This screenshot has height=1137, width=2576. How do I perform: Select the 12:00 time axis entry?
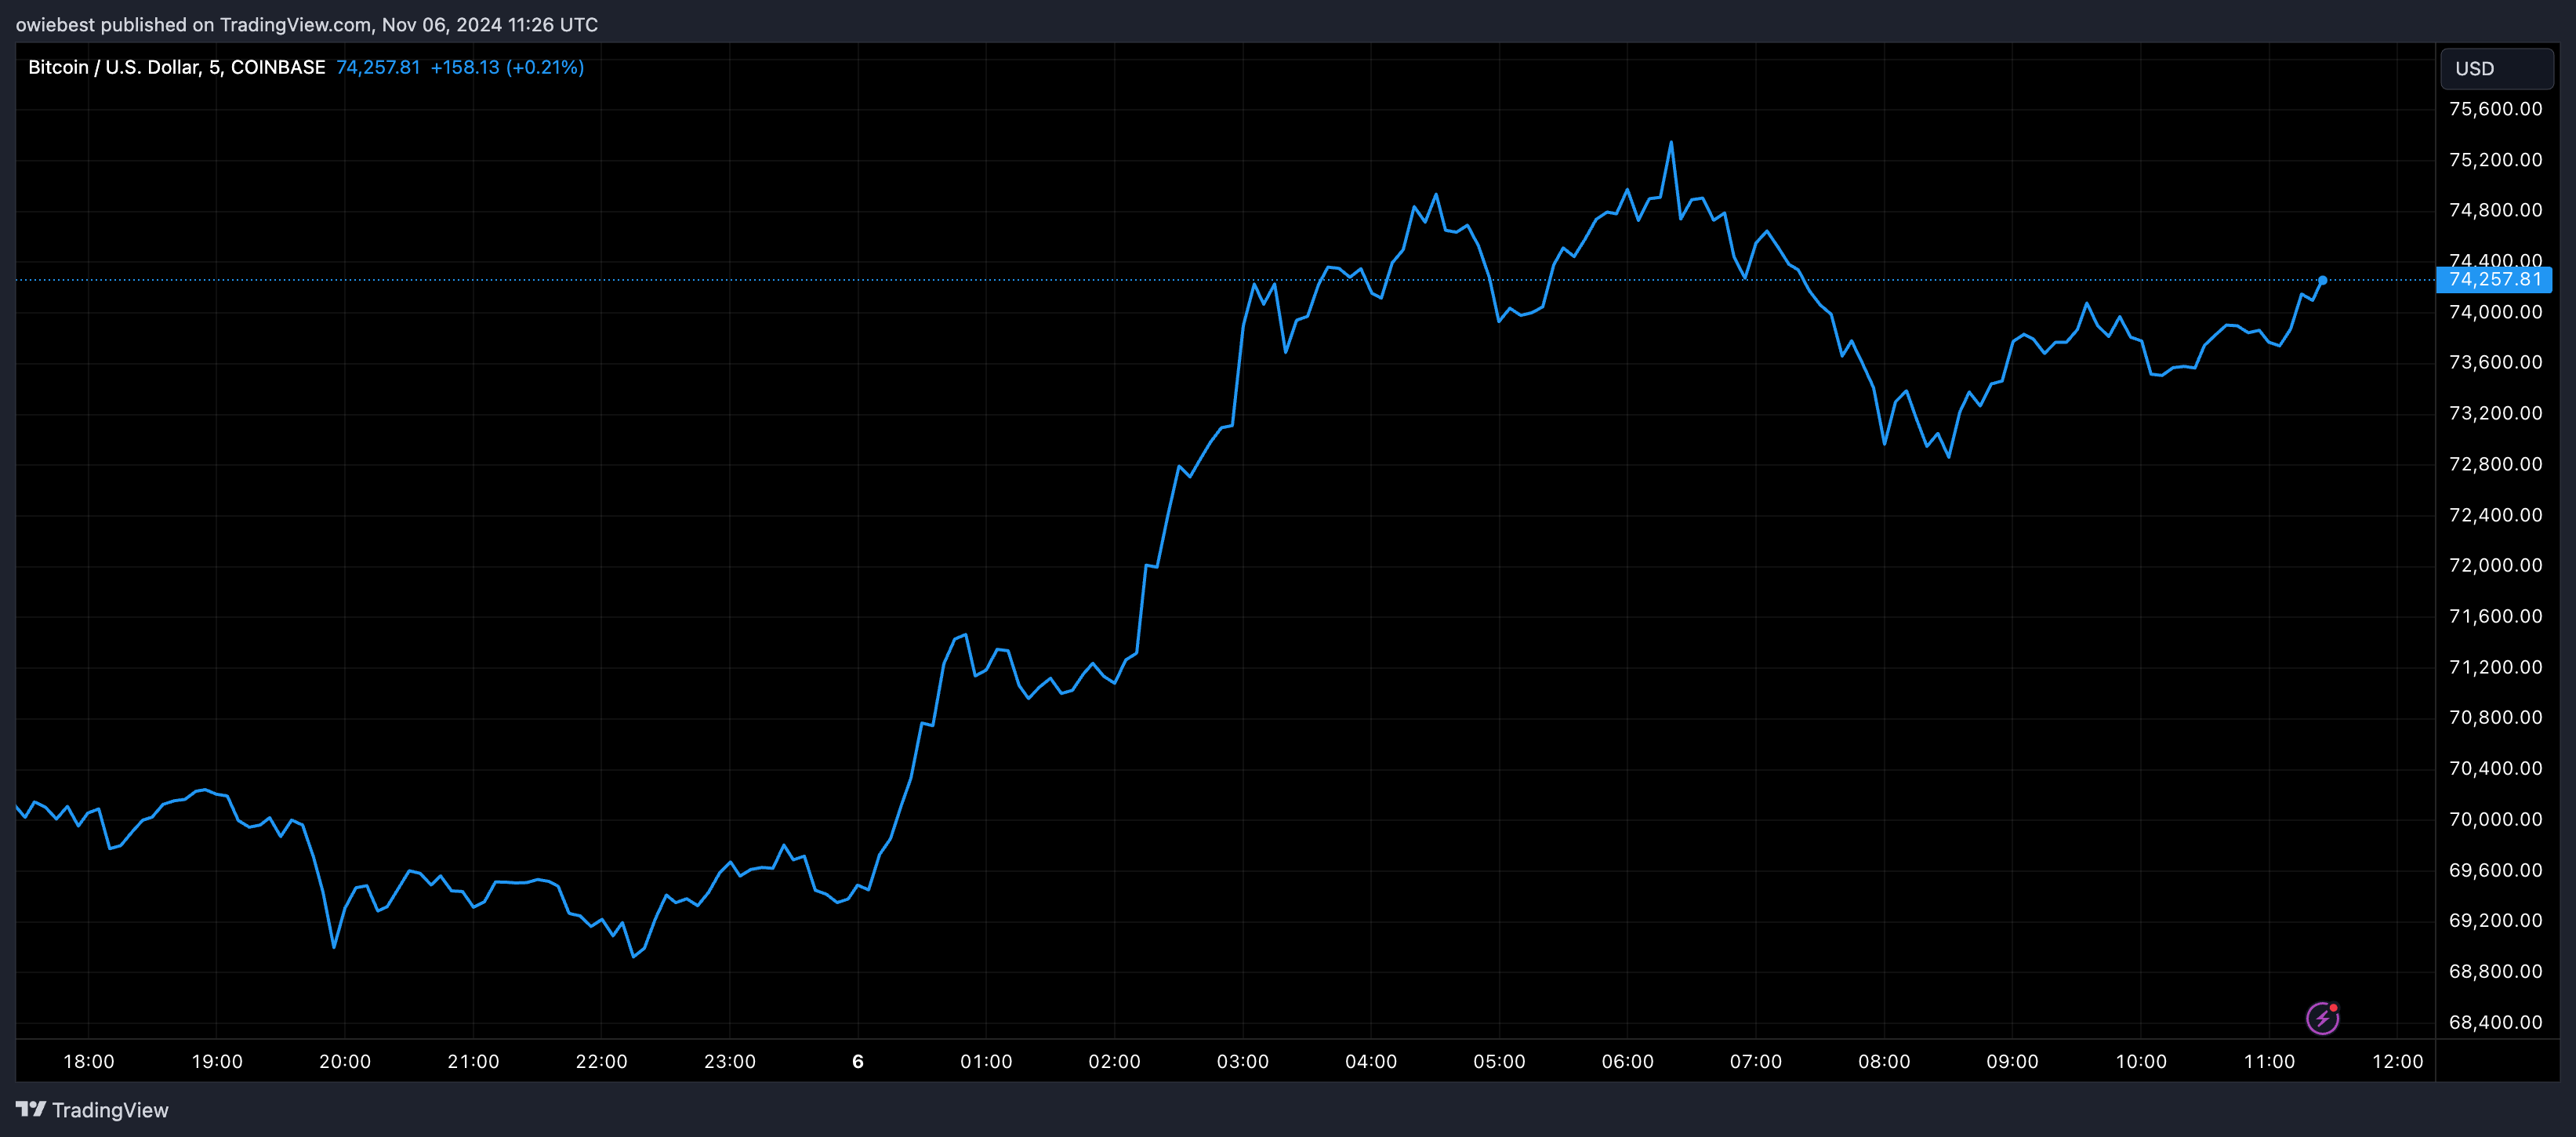[x=2397, y=1062]
